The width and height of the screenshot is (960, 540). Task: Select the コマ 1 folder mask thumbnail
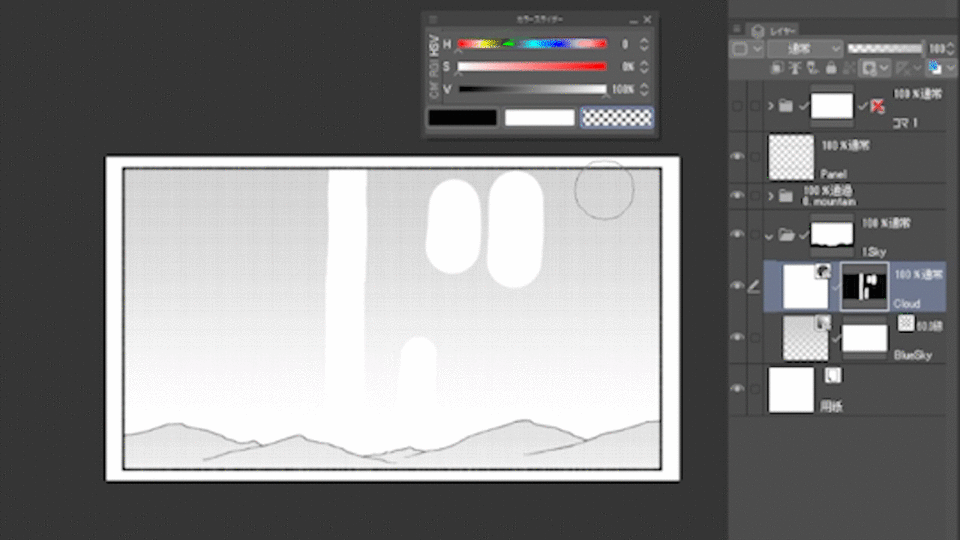[x=831, y=106]
